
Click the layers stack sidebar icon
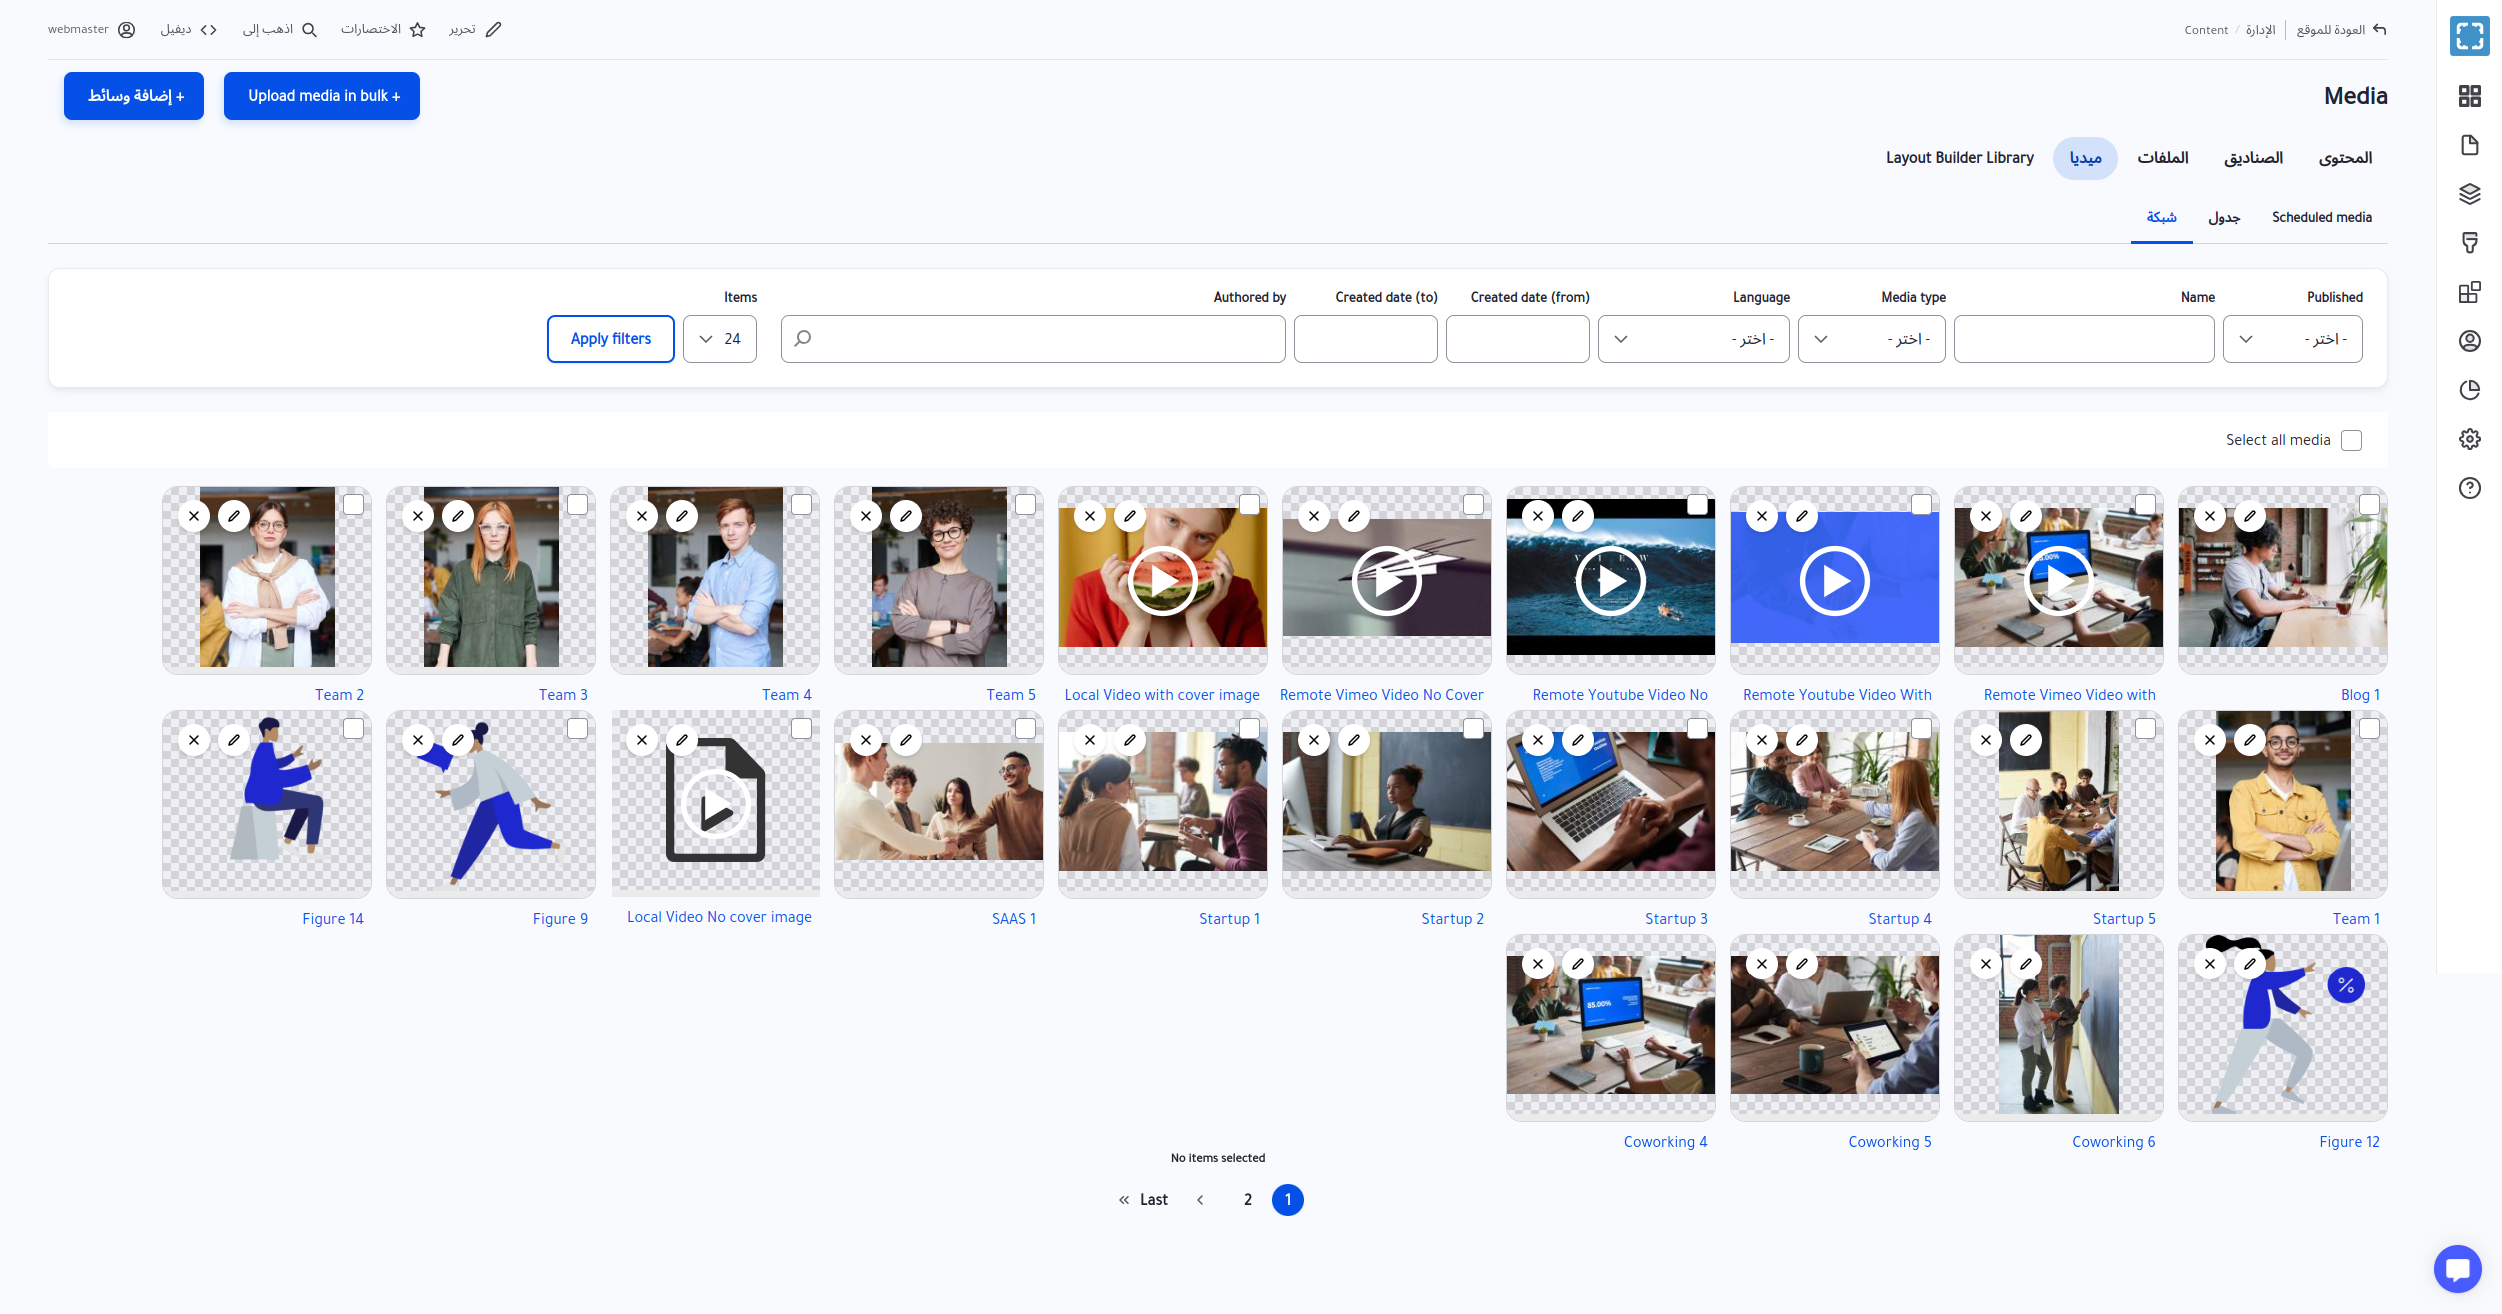tap(2469, 194)
